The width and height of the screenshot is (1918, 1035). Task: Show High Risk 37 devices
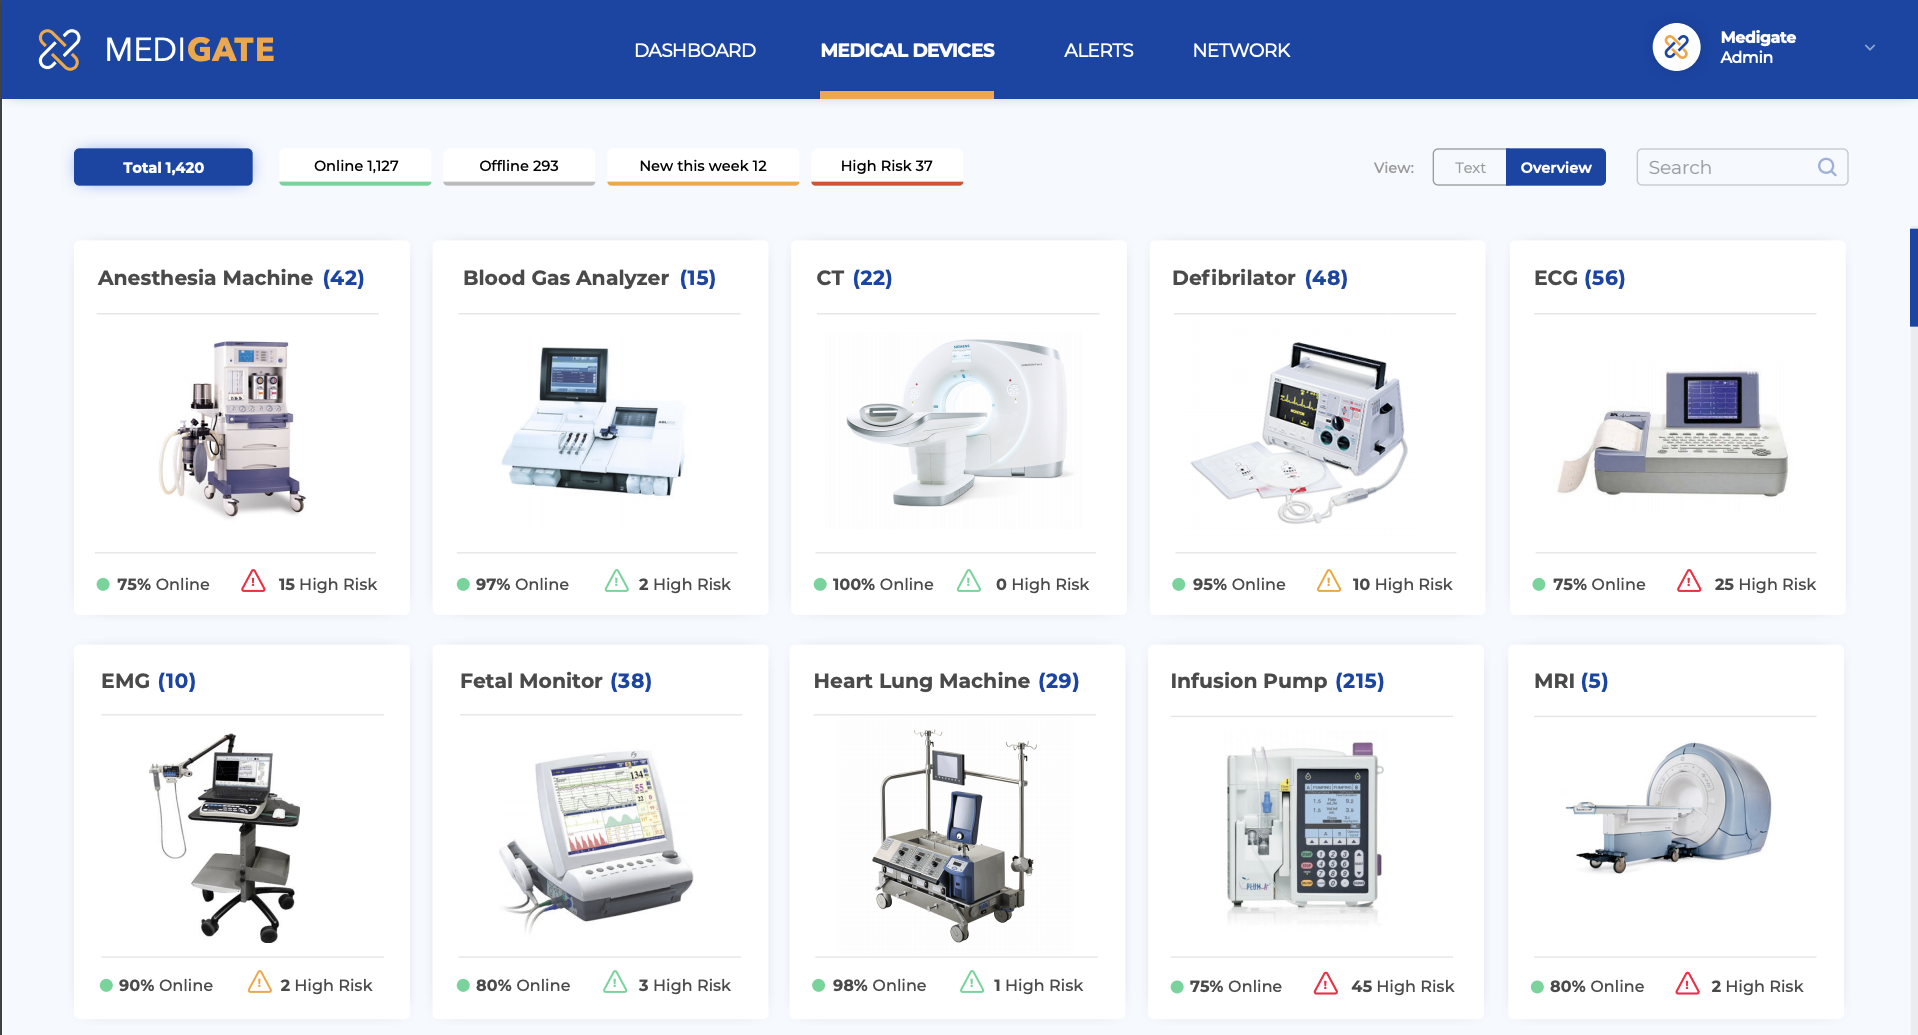887,166
